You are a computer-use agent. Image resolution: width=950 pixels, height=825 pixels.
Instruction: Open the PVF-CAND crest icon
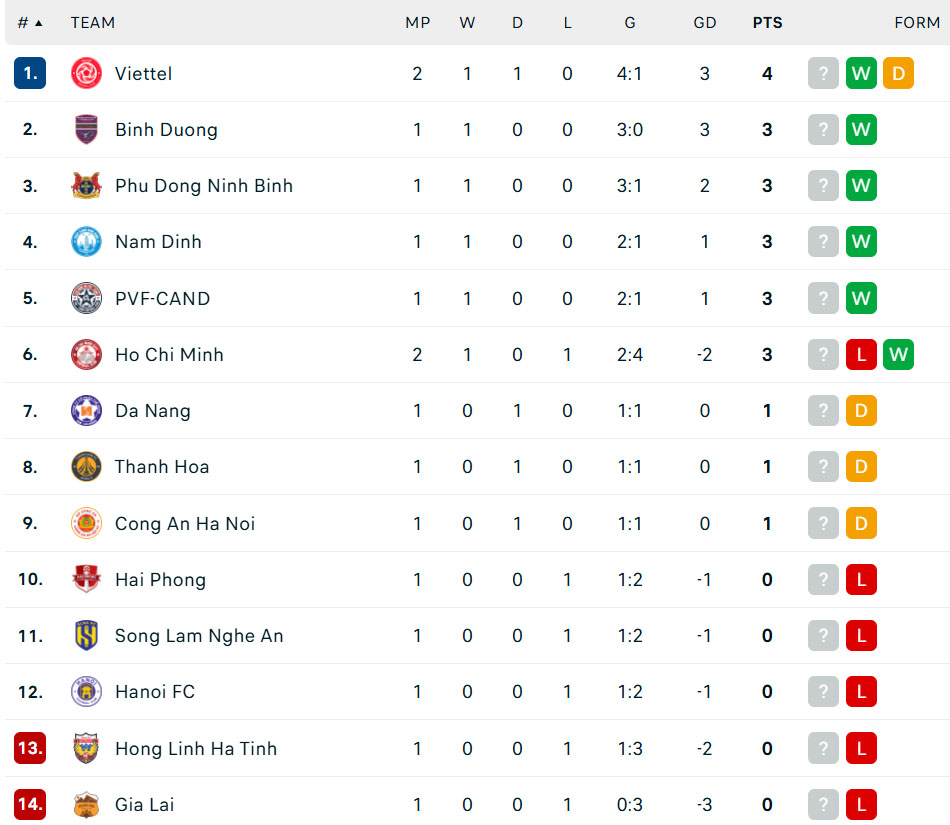86,298
